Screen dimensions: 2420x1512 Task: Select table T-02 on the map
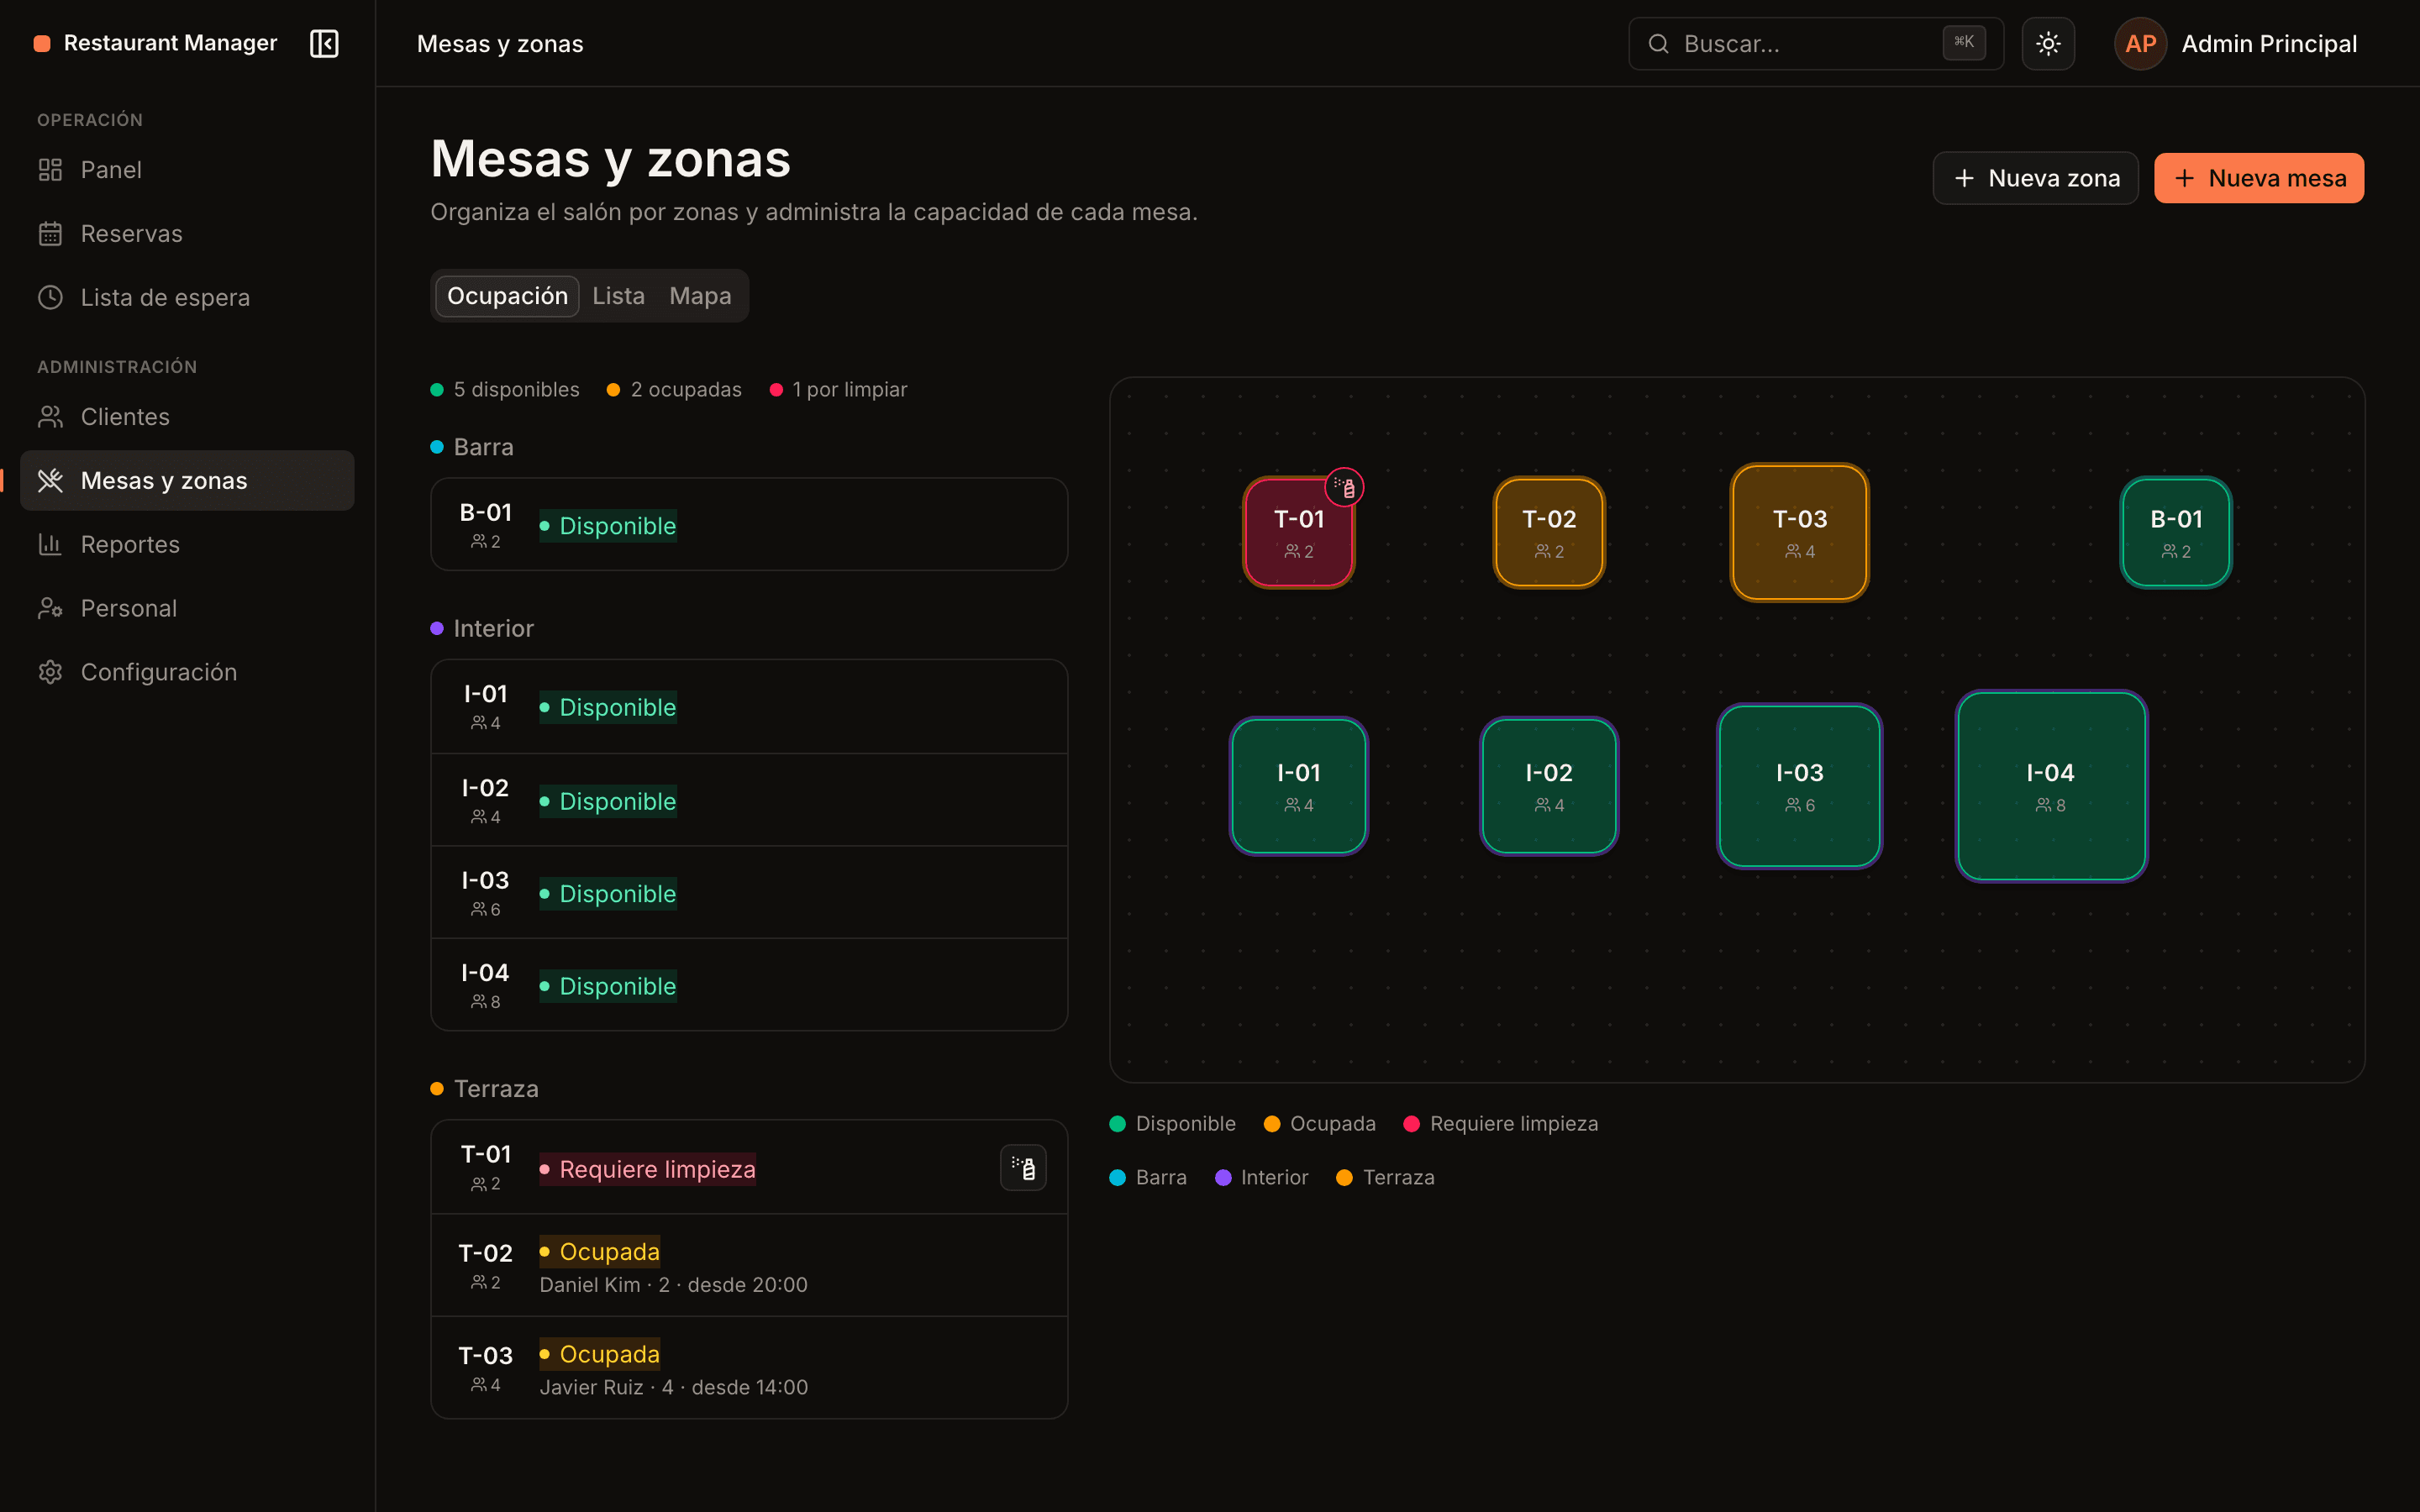1549,533
